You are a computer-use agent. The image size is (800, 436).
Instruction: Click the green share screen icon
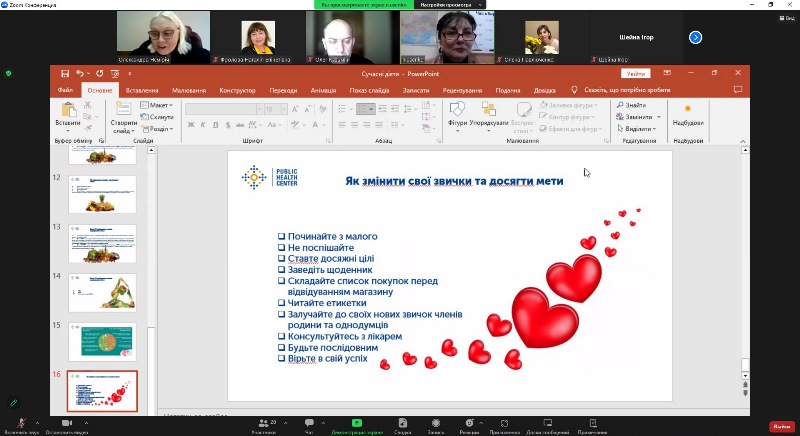point(357,423)
